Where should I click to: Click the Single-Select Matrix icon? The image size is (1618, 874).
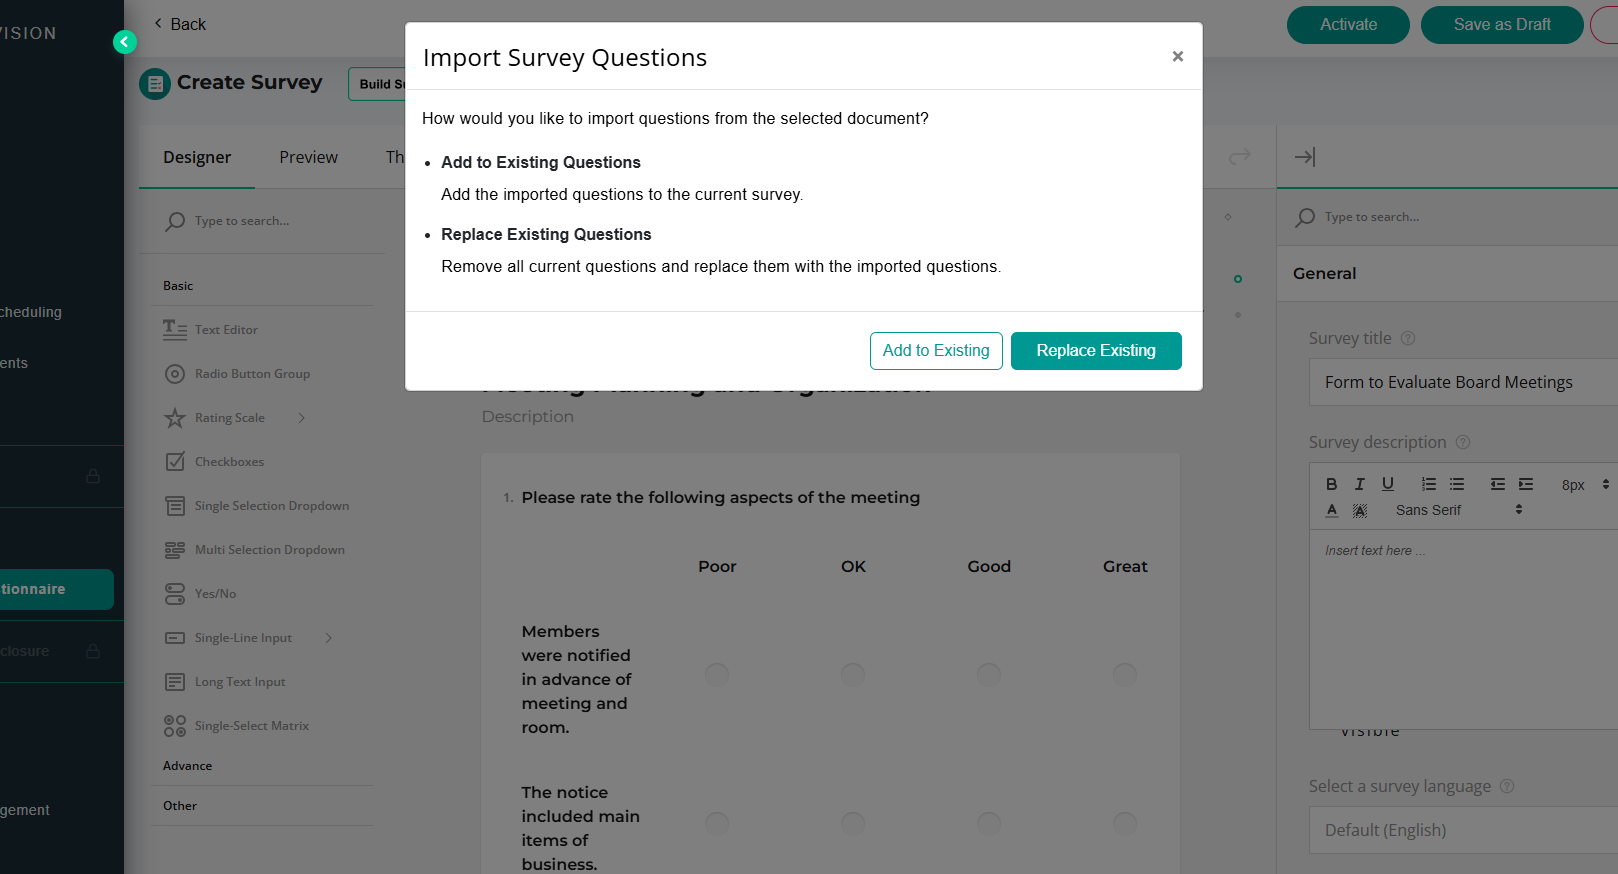pos(175,726)
